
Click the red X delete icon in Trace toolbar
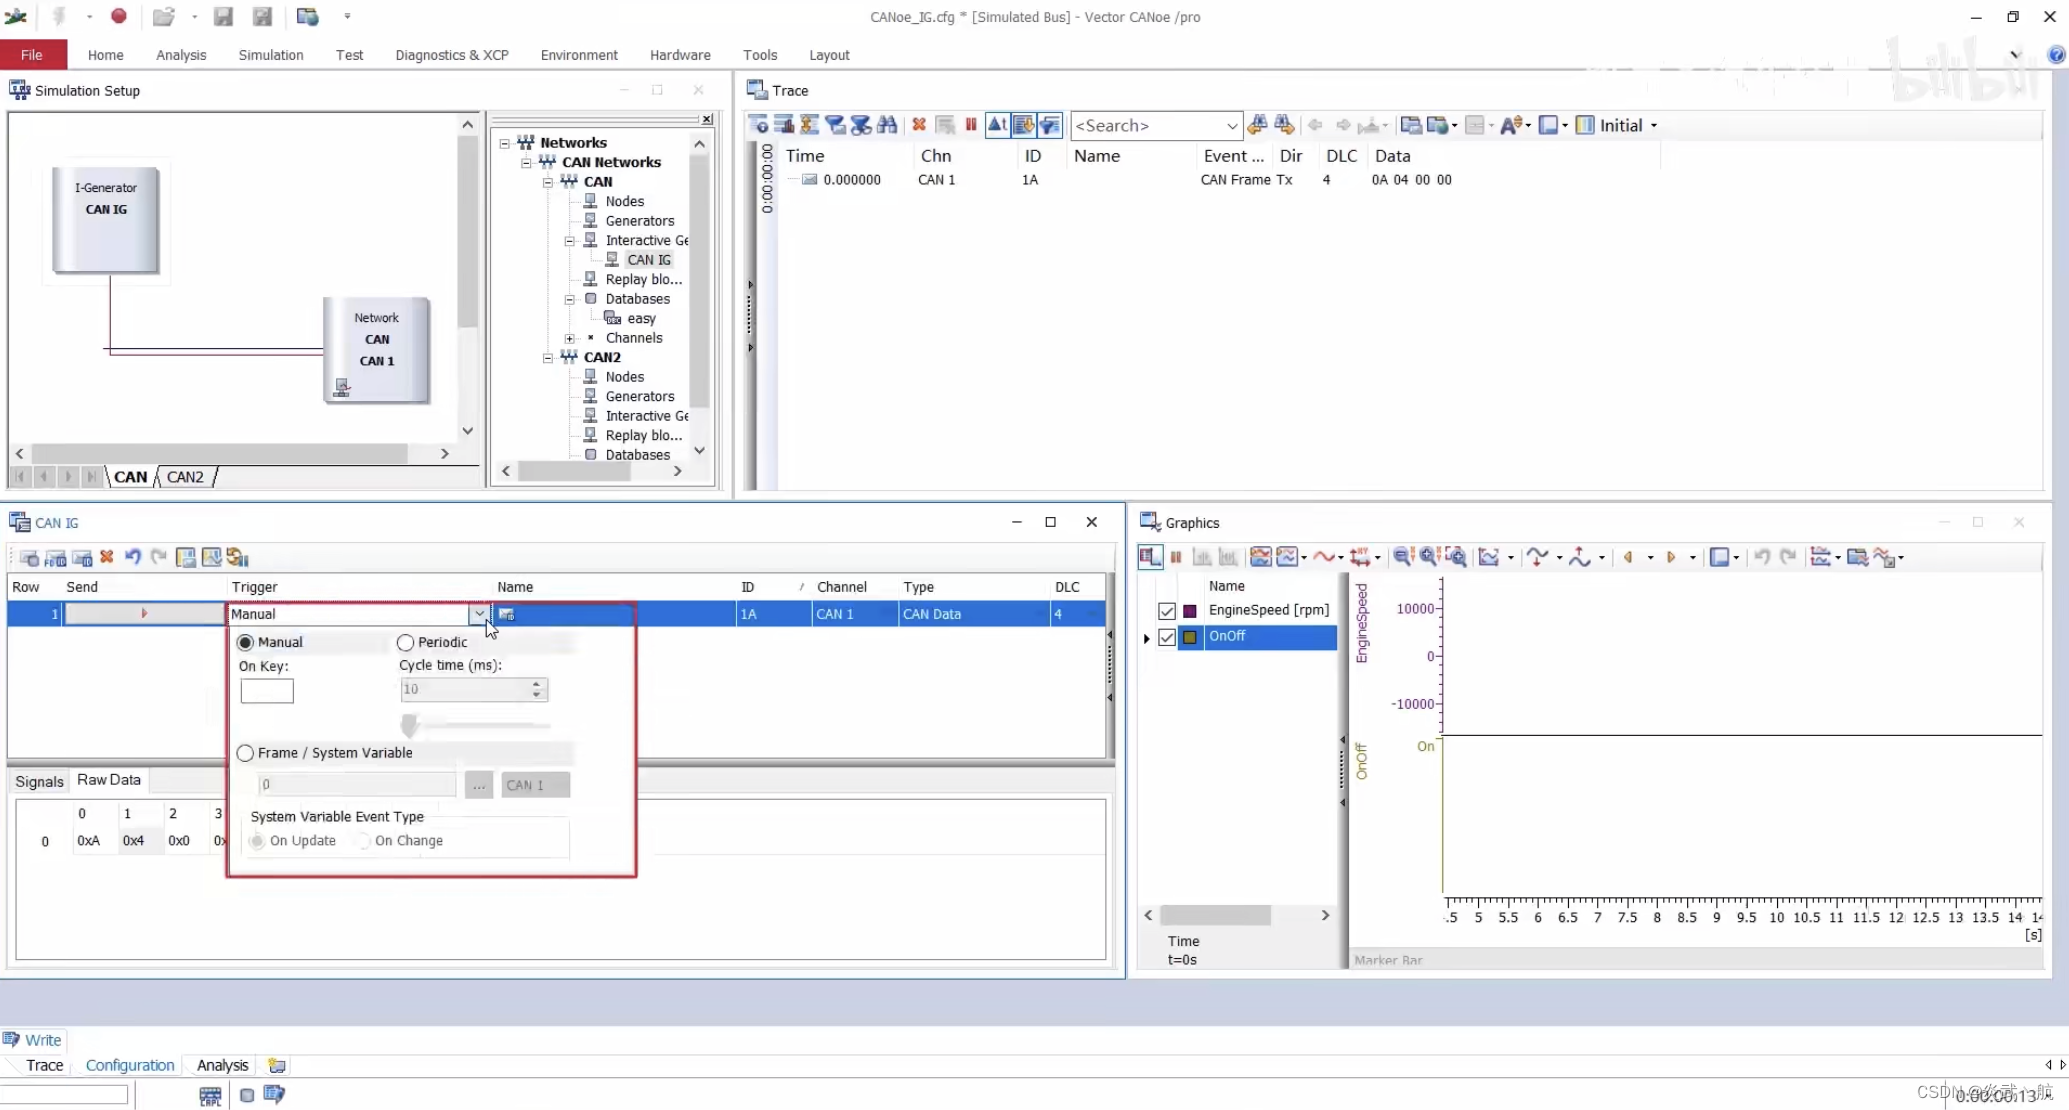[918, 125]
